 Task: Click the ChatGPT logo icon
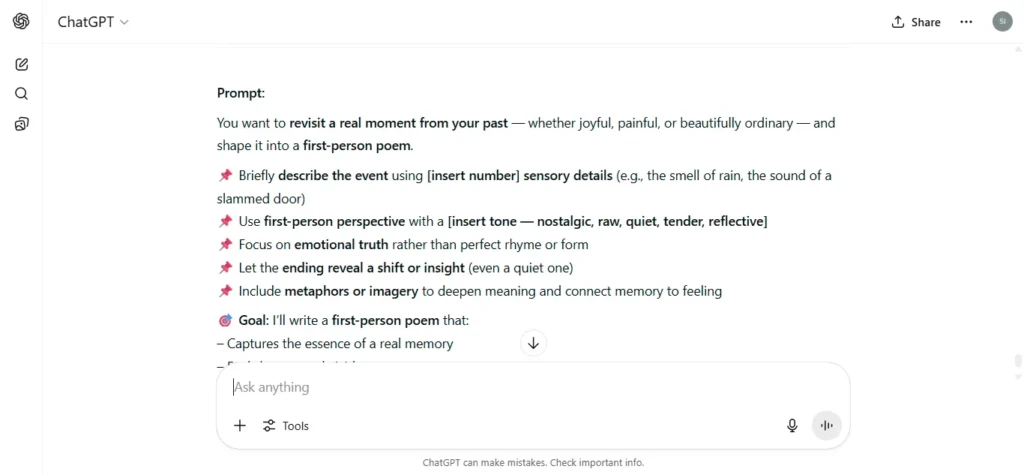21,22
